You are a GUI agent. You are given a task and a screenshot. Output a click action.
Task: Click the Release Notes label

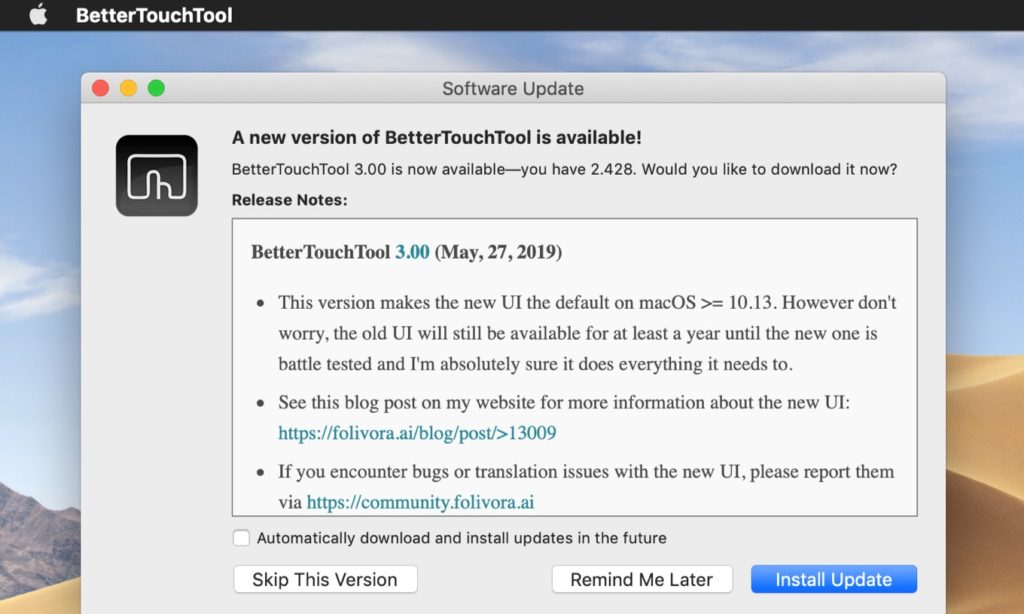click(287, 199)
